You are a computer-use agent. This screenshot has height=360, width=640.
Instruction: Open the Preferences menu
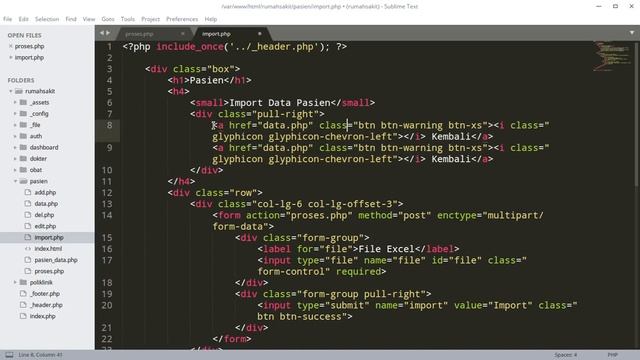pos(182,19)
